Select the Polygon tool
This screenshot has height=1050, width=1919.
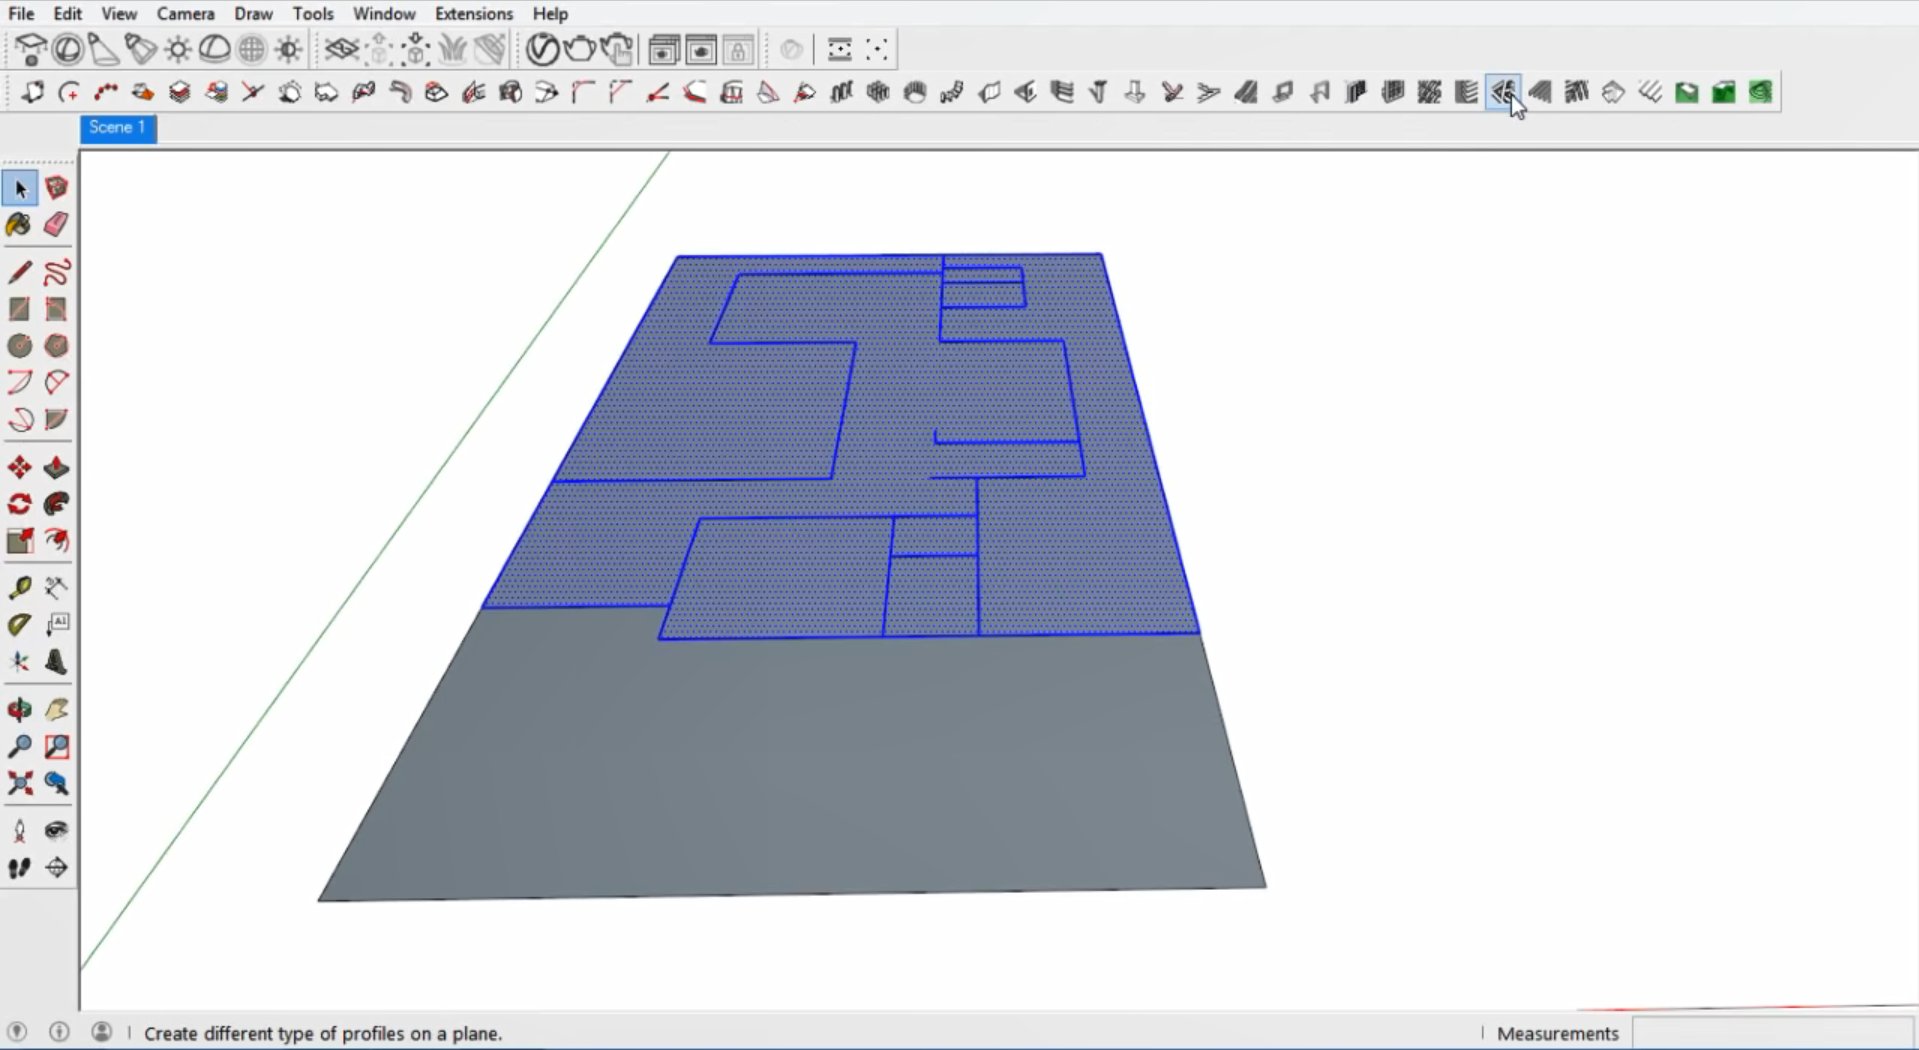click(57, 346)
